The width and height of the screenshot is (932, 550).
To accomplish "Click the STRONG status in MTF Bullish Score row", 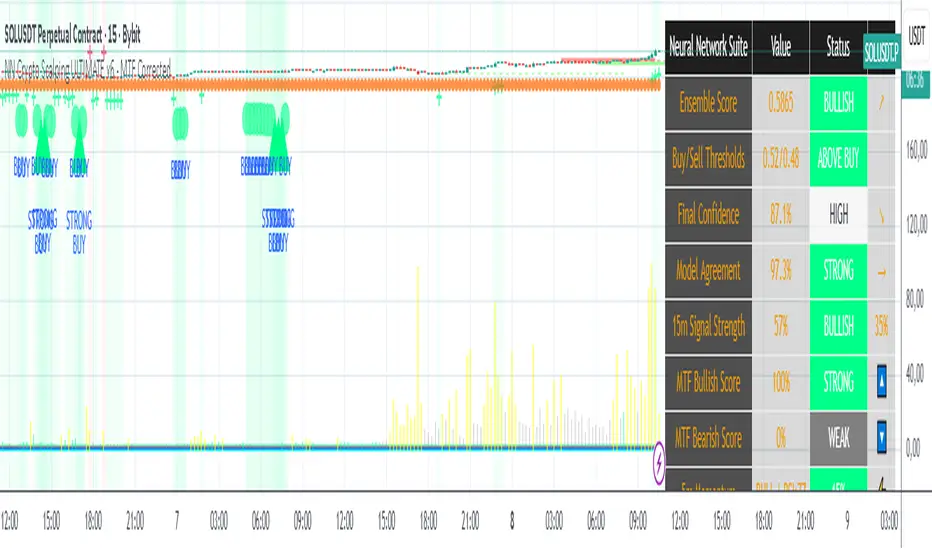I will (x=838, y=382).
